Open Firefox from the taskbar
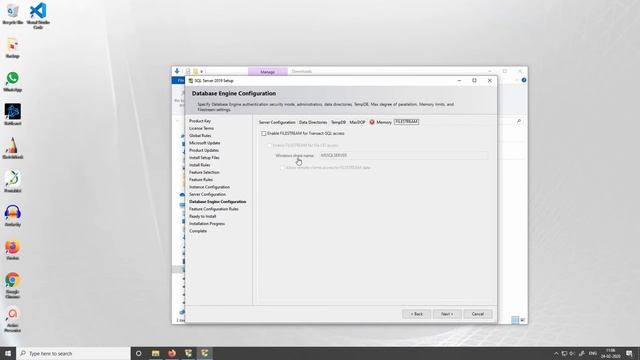The width and height of the screenshot is (640, 360). point(172,353)
